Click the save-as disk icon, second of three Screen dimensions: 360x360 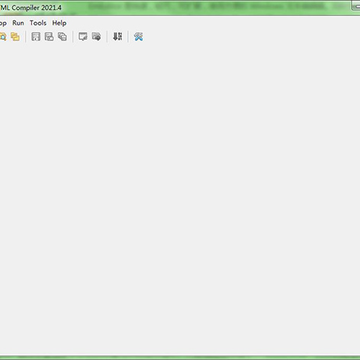pos(49,37)
